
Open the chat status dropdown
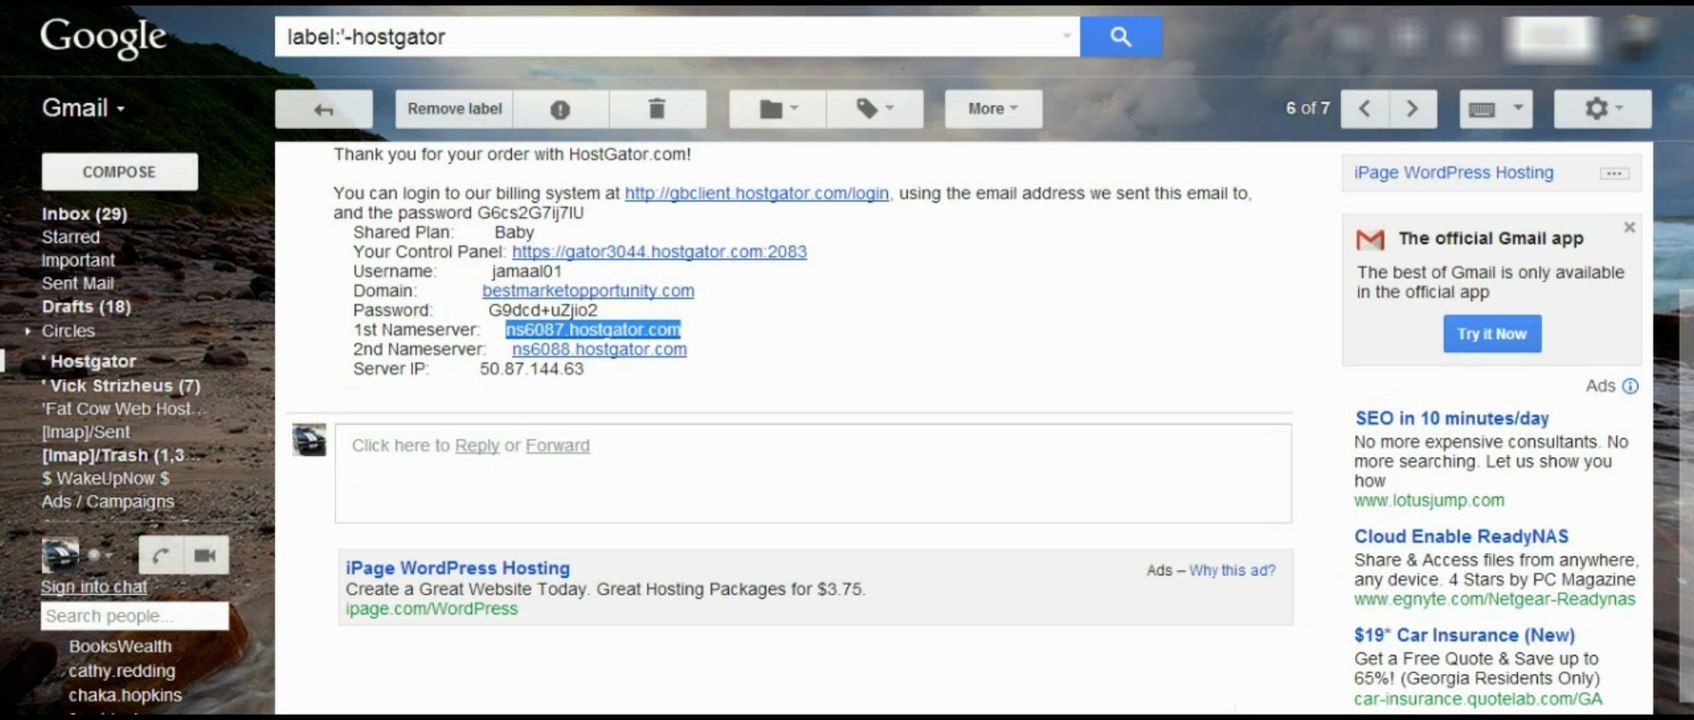[99, 555]
